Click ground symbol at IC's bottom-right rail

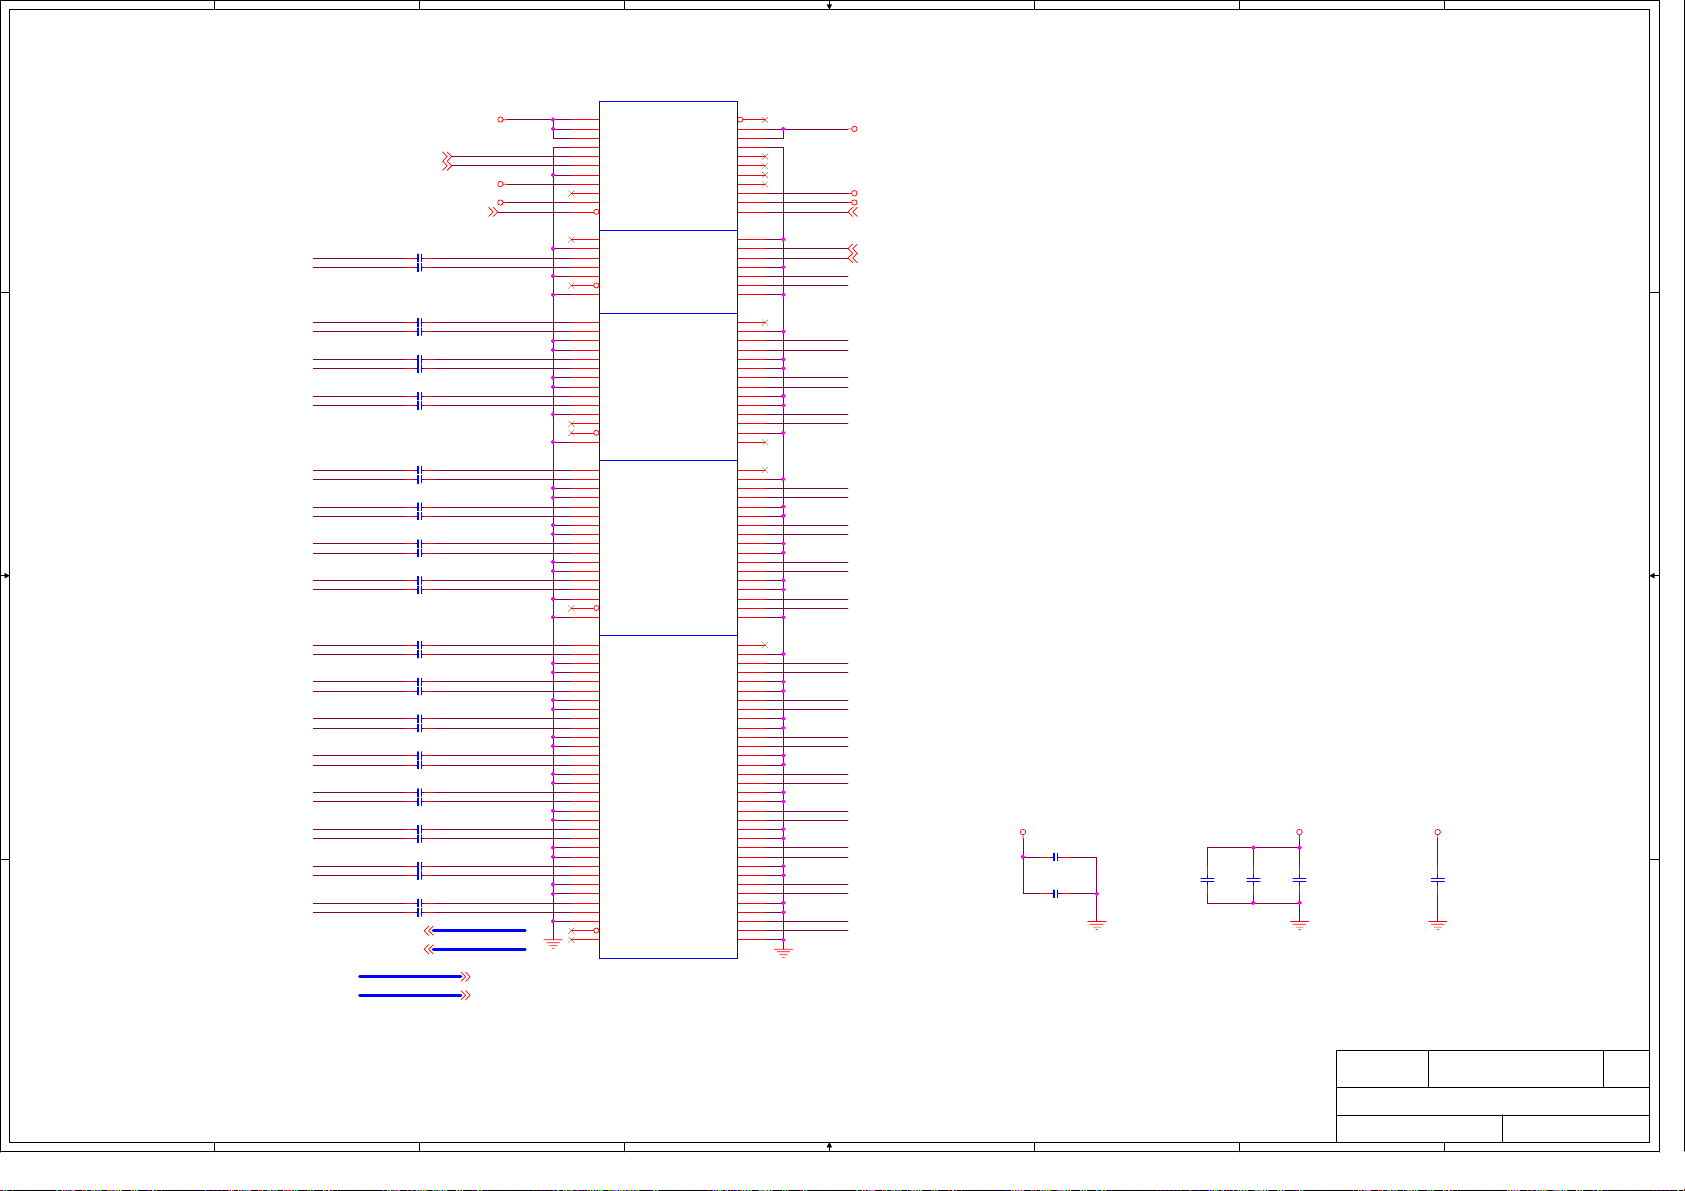(x=783, y=952)
